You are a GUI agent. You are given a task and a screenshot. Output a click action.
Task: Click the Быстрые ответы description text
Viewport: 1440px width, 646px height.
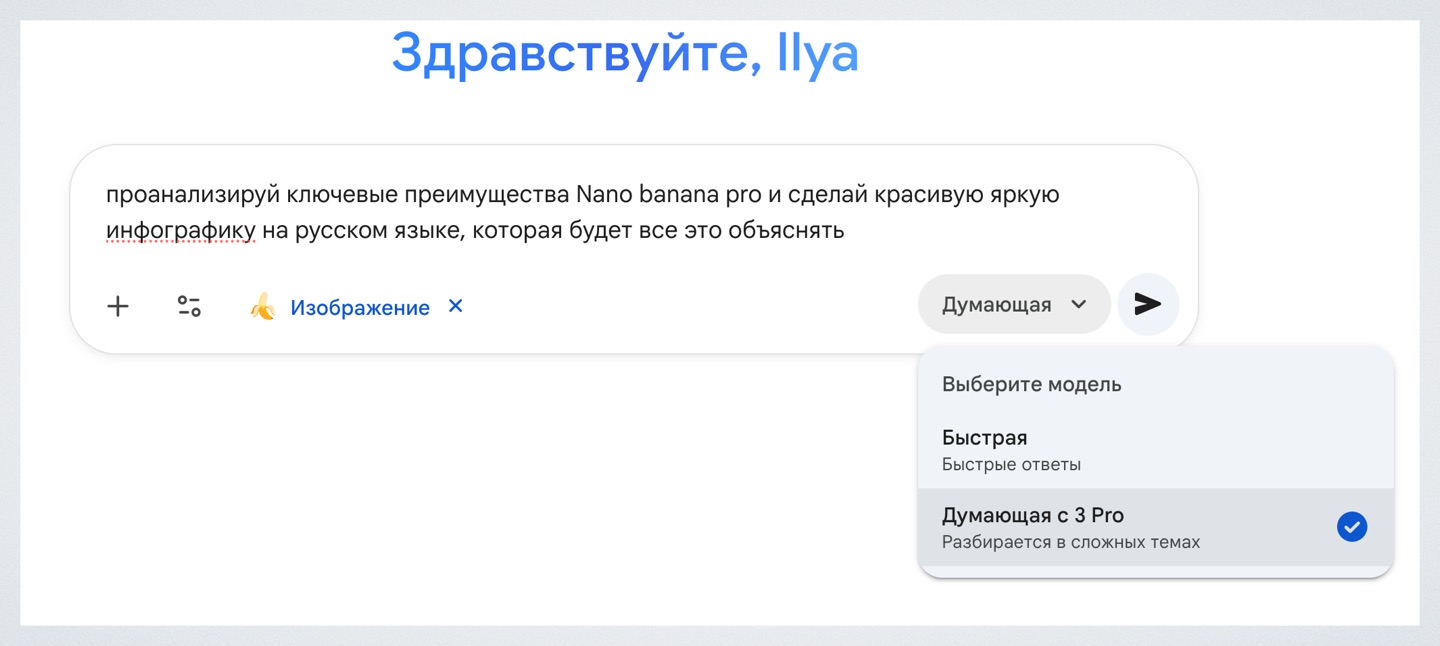(x=1011, y=465)
